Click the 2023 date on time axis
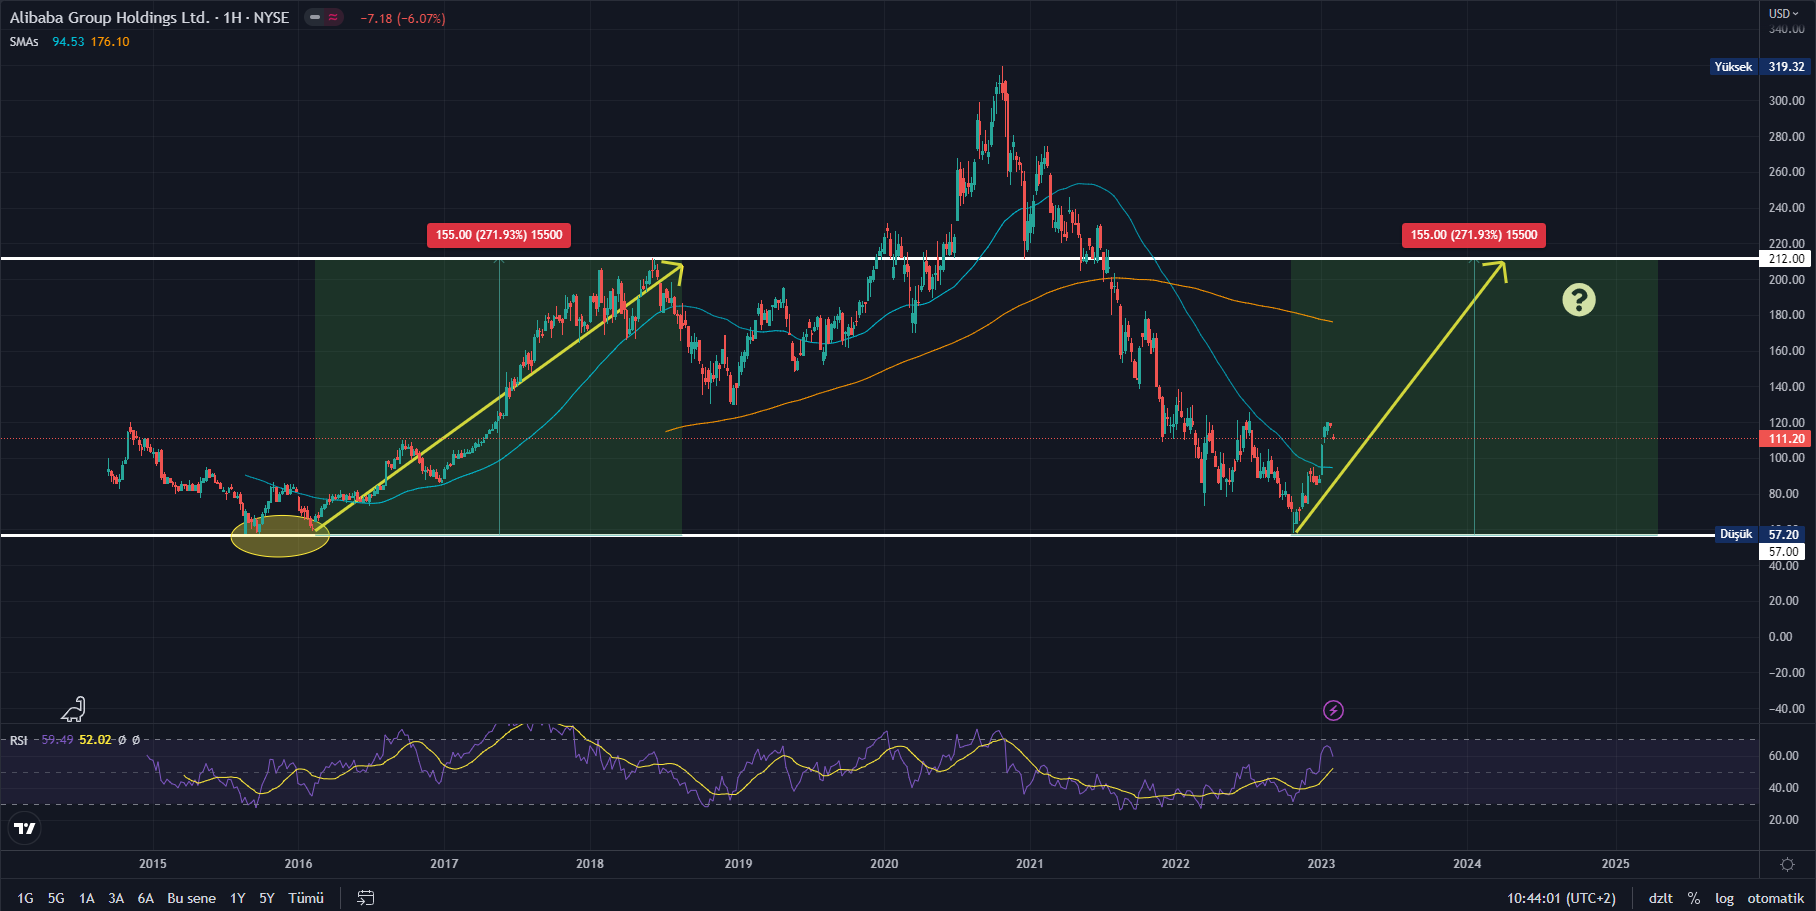This screenshot has height=911, width=1816. (1321, 864)
